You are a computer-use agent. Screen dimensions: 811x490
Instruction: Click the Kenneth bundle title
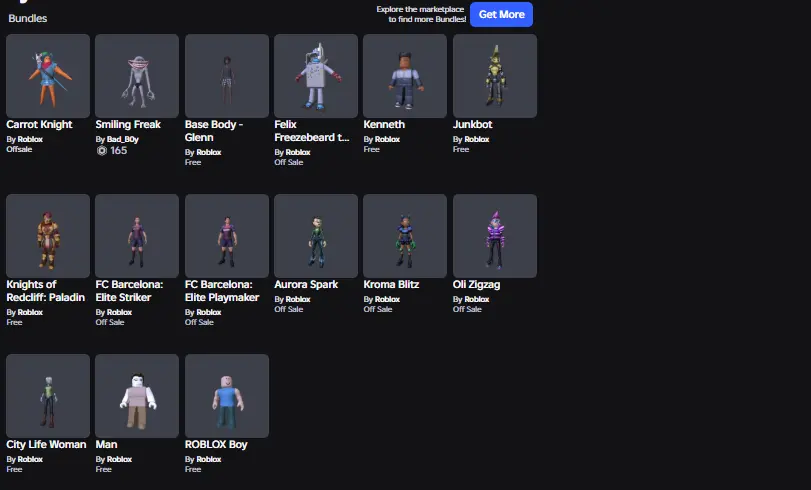pos(384,125)
